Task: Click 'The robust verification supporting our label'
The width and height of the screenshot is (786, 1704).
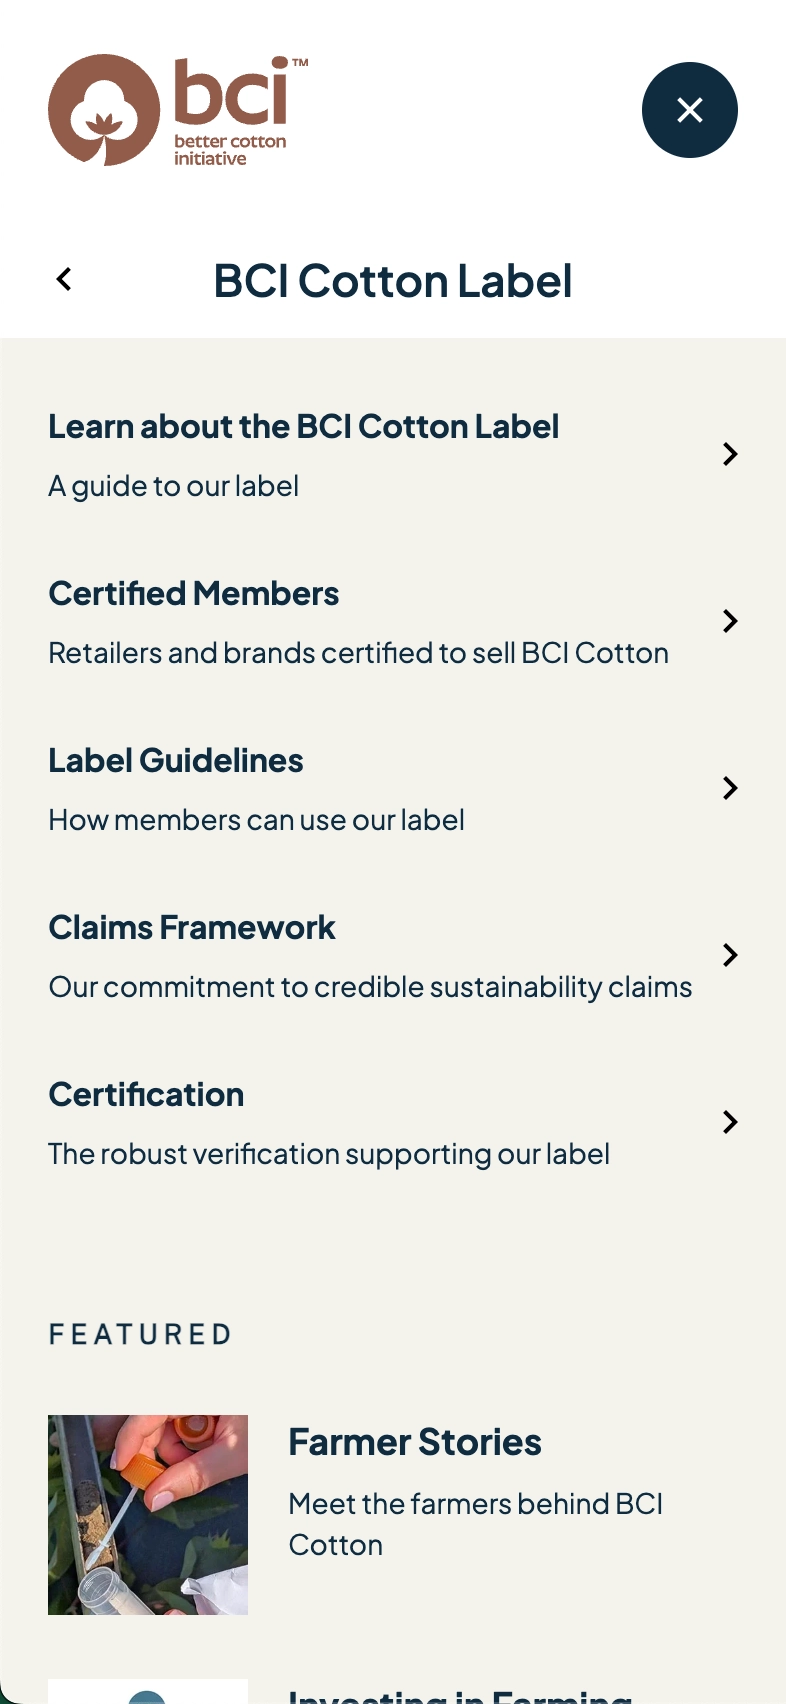Action: click(x=329, y=1154)
